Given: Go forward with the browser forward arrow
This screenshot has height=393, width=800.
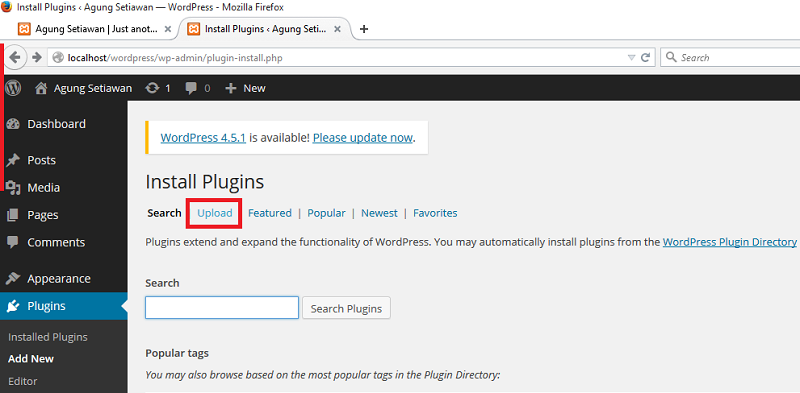Looking at the screenshot, I should (x=36, y=57).
